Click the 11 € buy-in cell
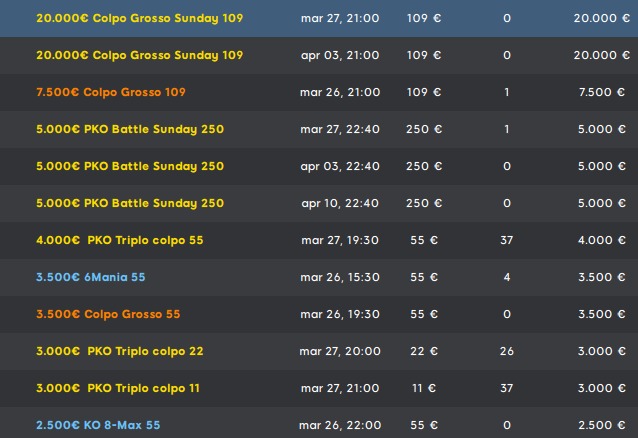The height and width of the screenshot is (438, 638). coord(426,388)
